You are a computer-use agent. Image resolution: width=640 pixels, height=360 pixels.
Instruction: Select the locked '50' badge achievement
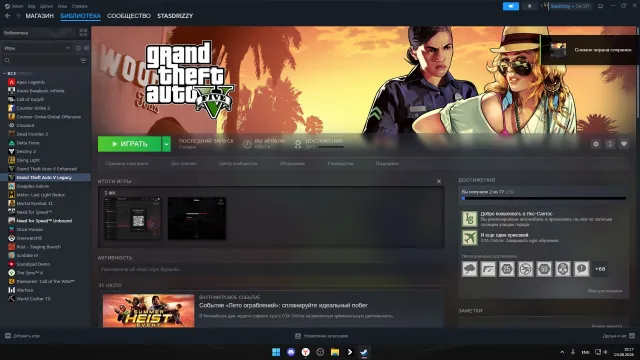pos(544,269)
